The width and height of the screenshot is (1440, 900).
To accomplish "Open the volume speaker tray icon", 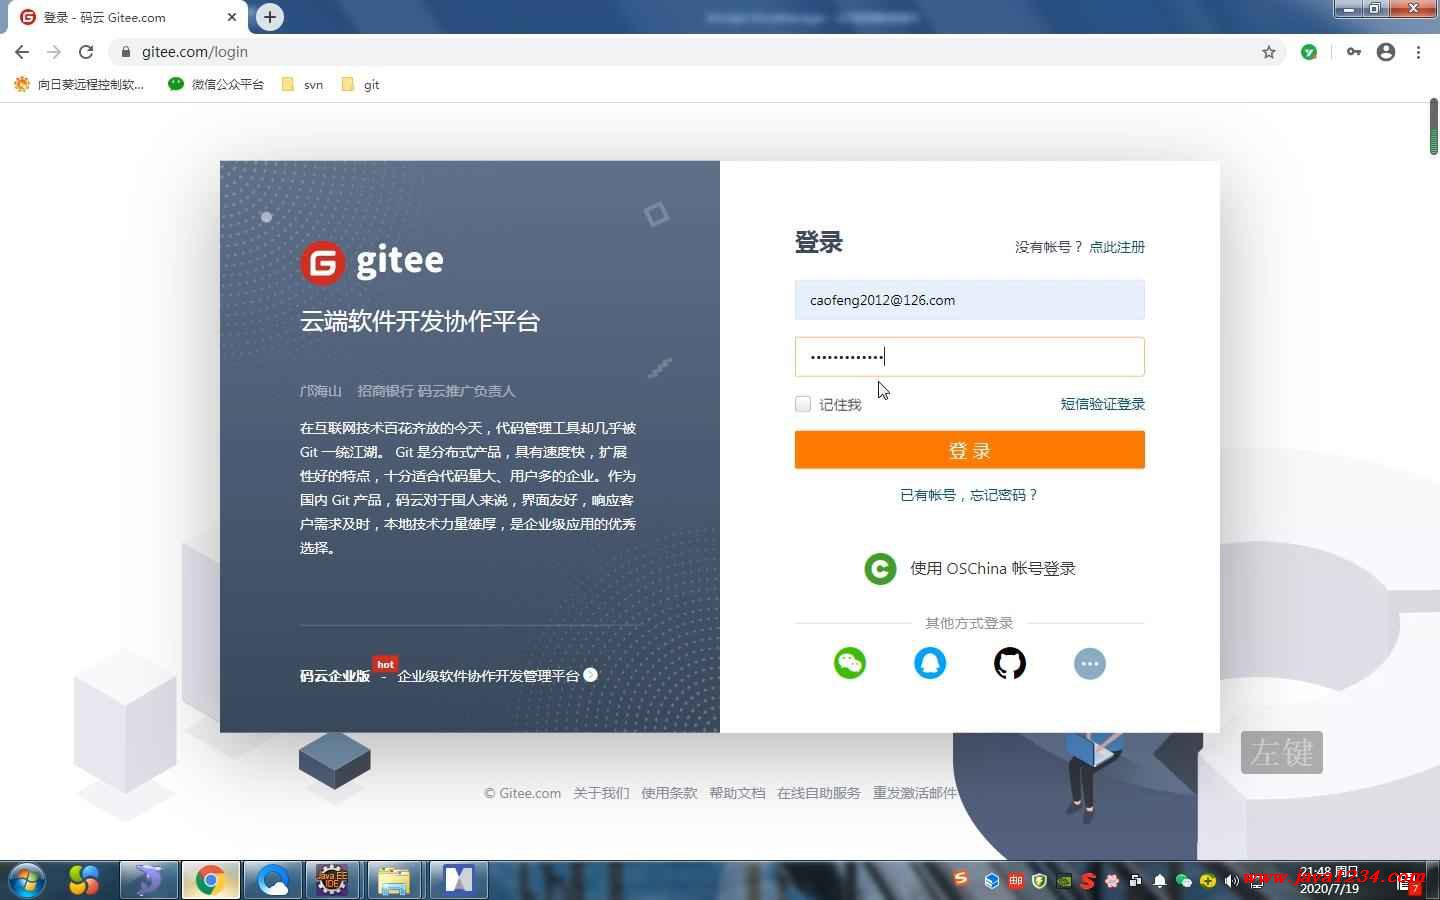I will tap(1231, 881).
